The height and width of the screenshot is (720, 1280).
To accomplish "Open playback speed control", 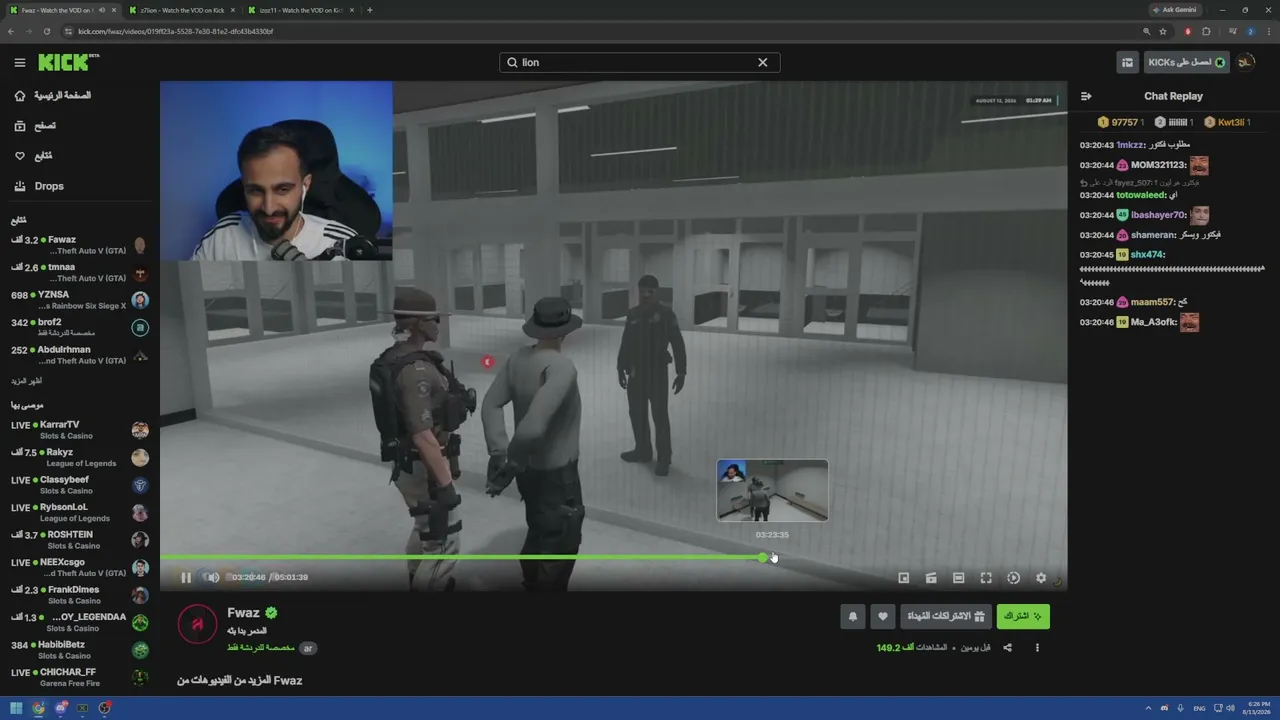I will tap(1013, 578).
